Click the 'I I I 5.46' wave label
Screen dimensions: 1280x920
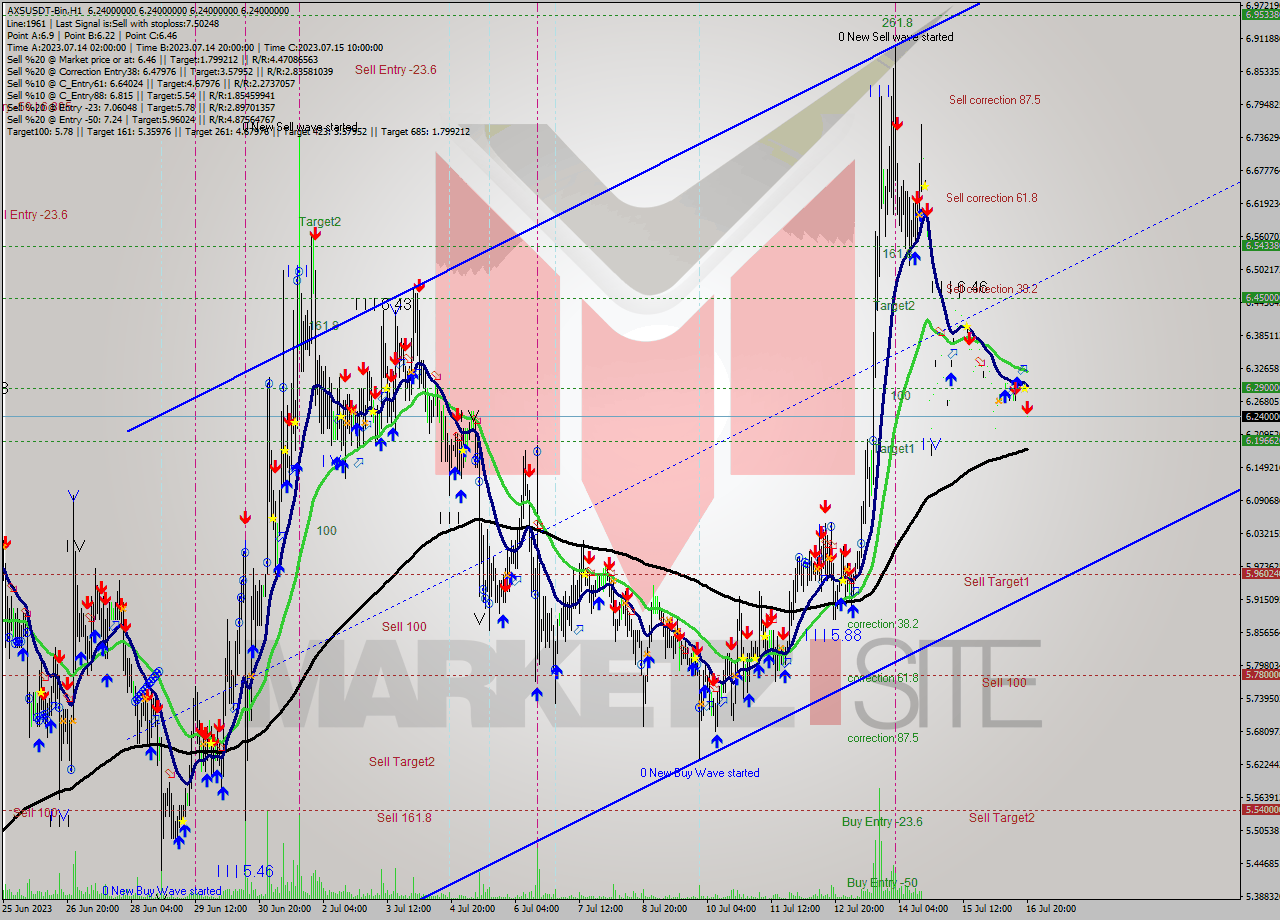coord(245,871)
